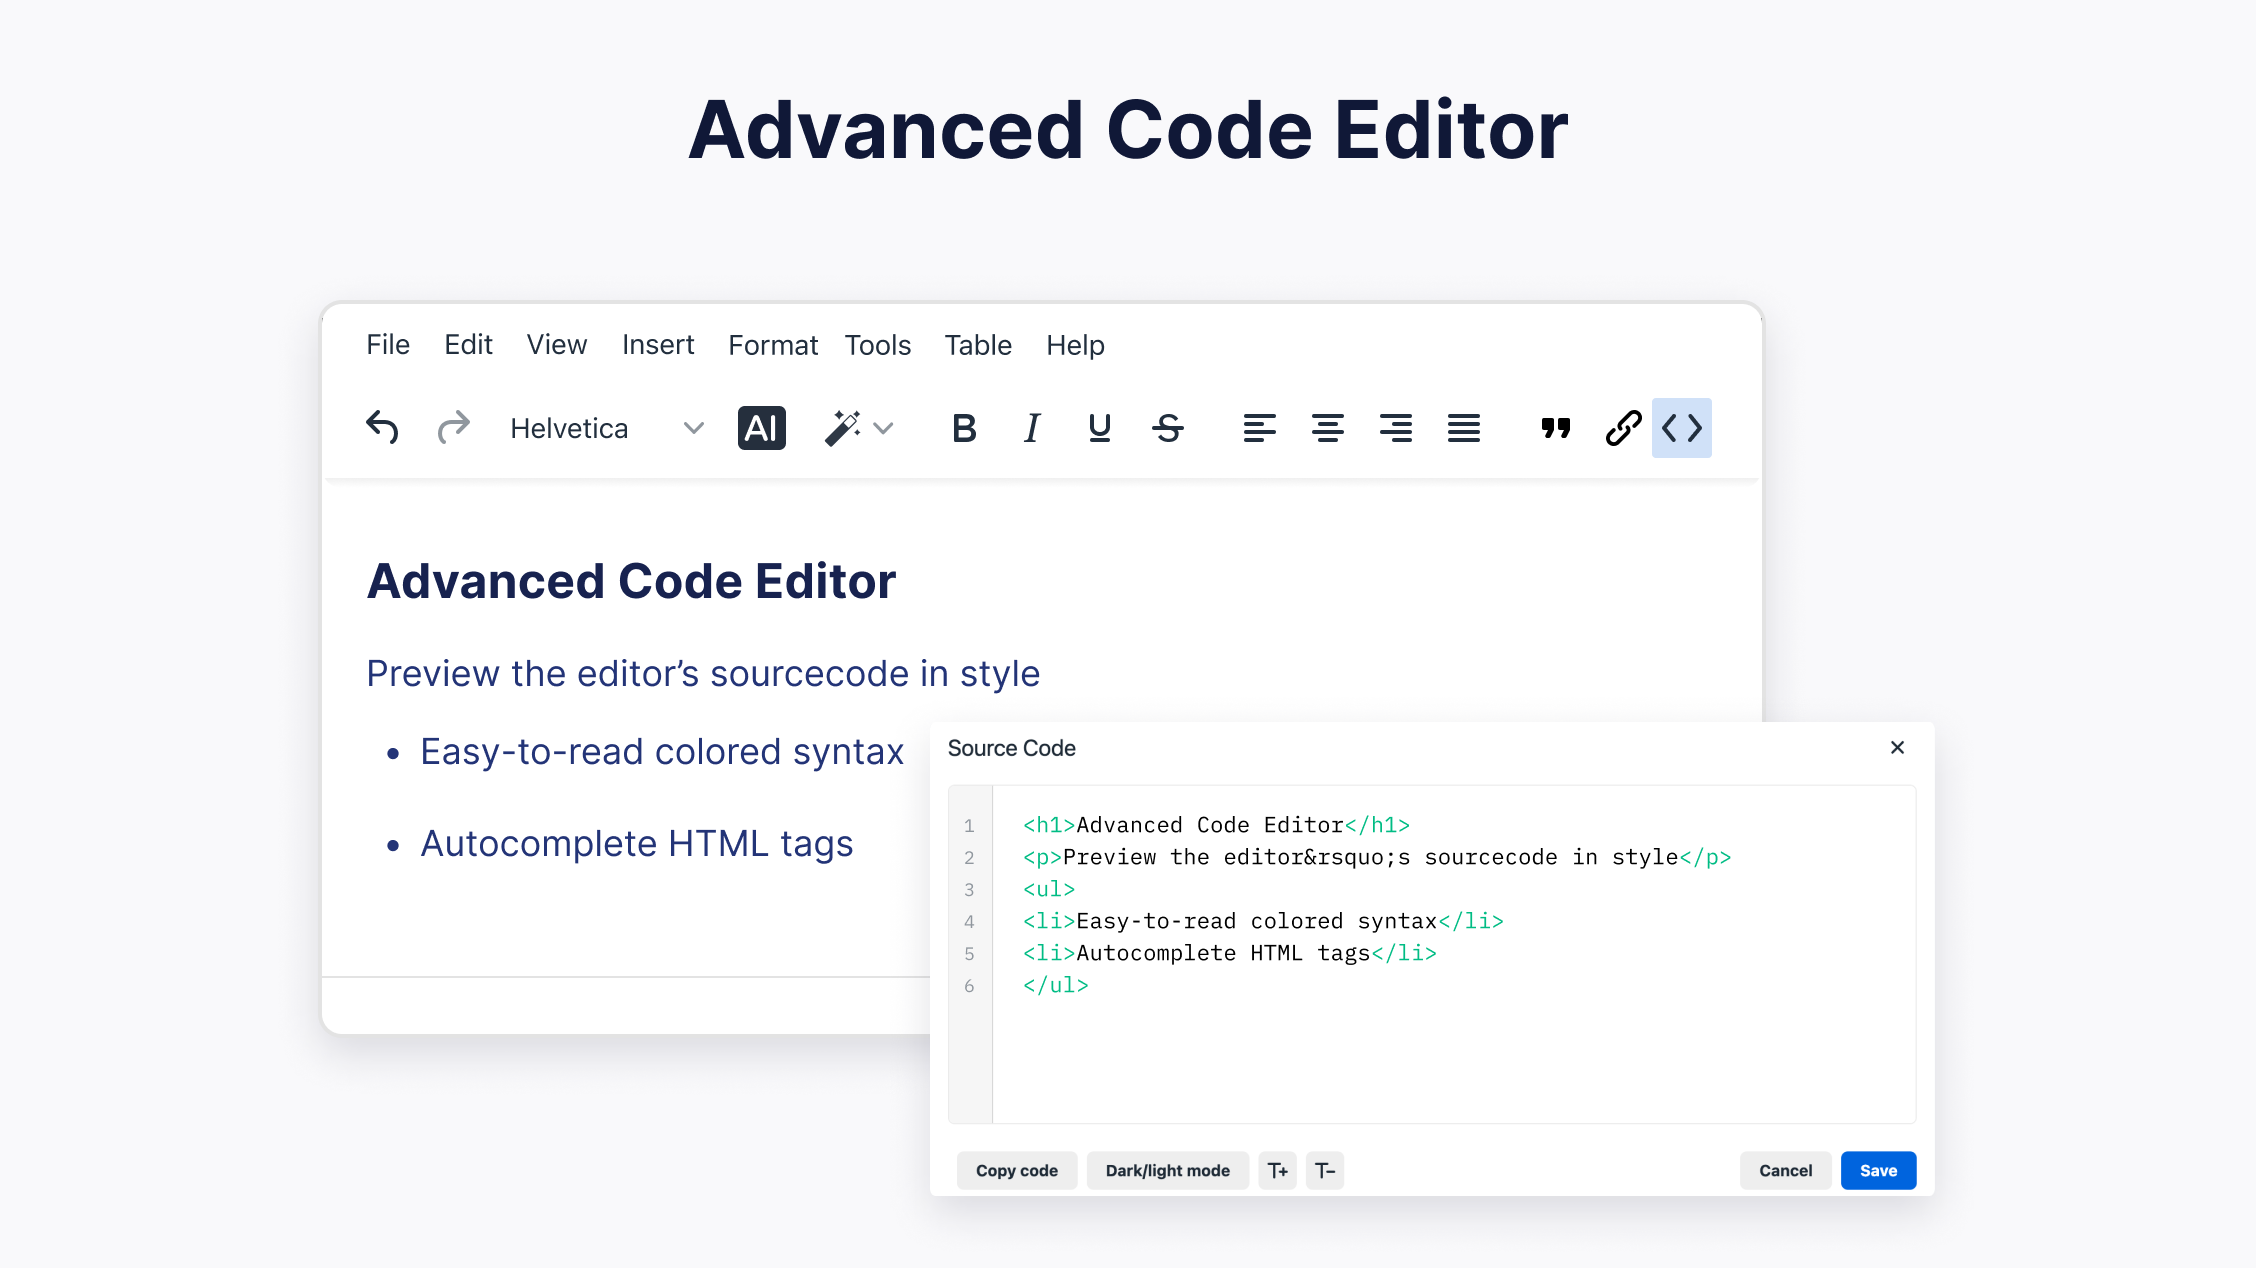Click the Undo arrow icon
Screen dimensions: 2256x1268
coord(382,428)
